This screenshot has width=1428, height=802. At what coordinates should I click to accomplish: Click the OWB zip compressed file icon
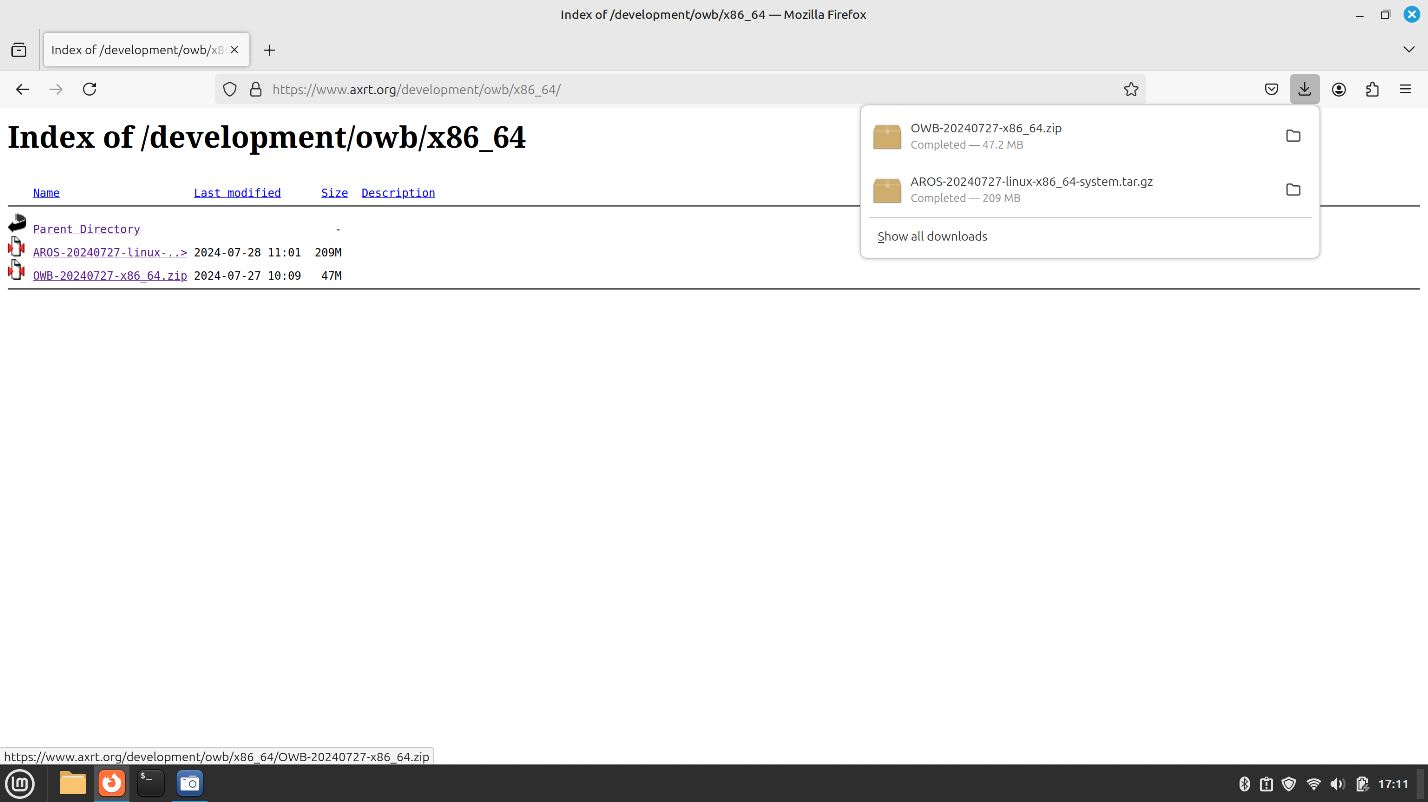[x=17, y=270]
